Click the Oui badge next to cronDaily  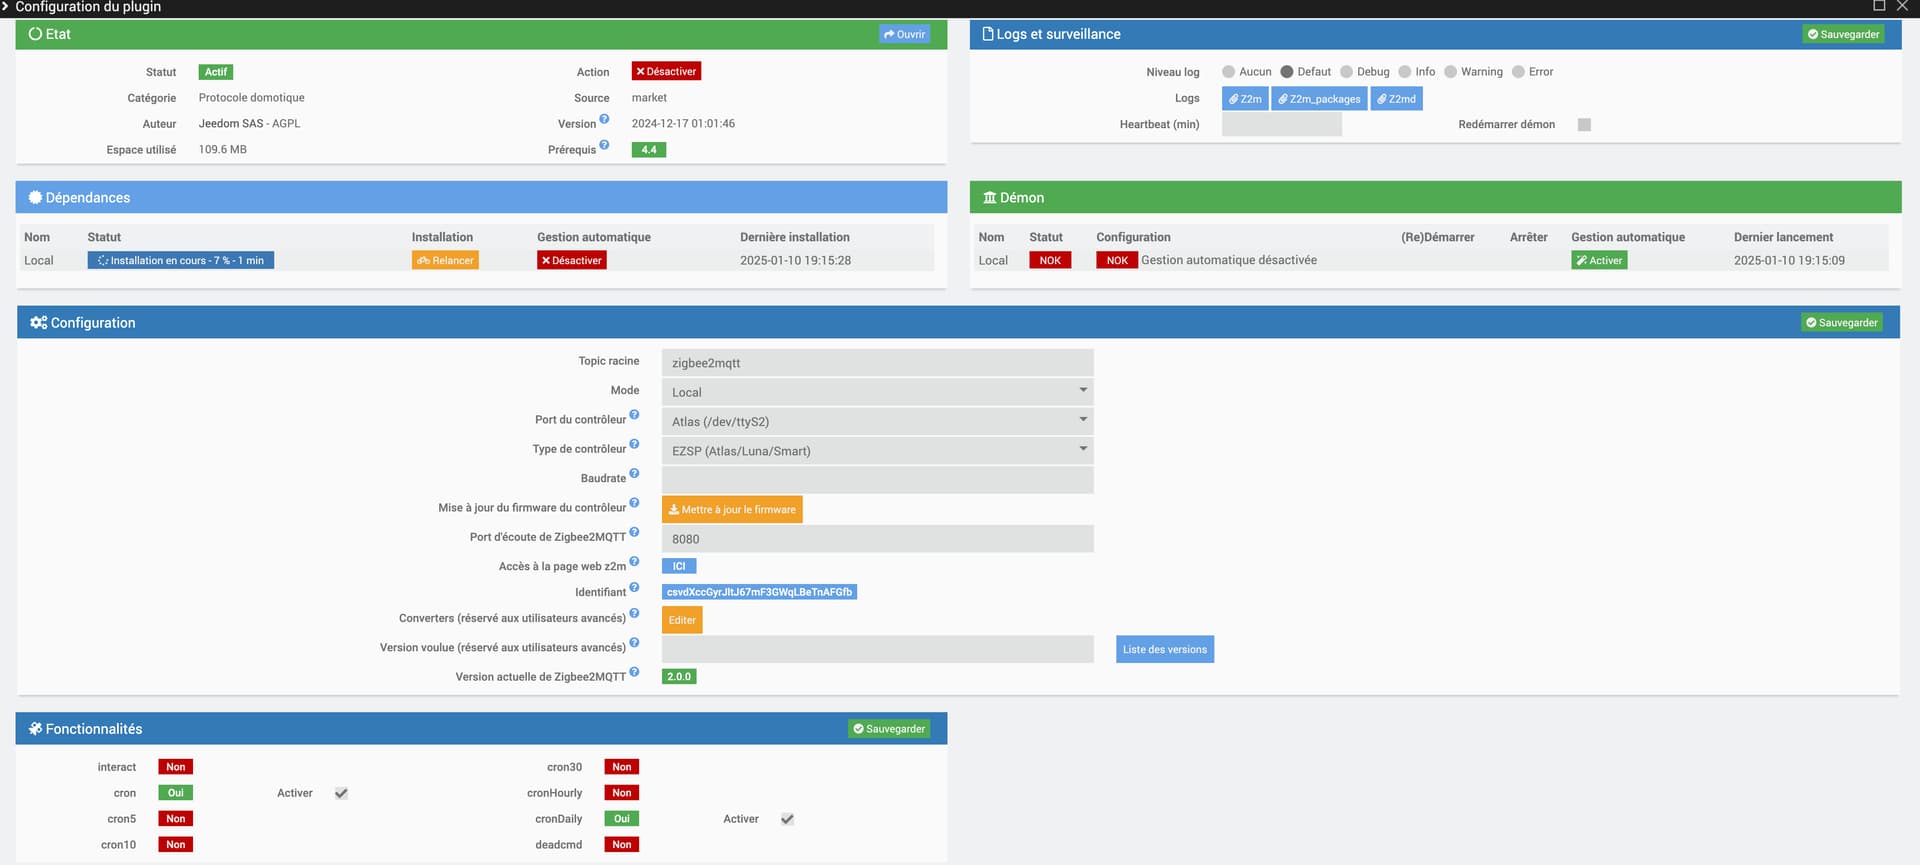(622, 819)
